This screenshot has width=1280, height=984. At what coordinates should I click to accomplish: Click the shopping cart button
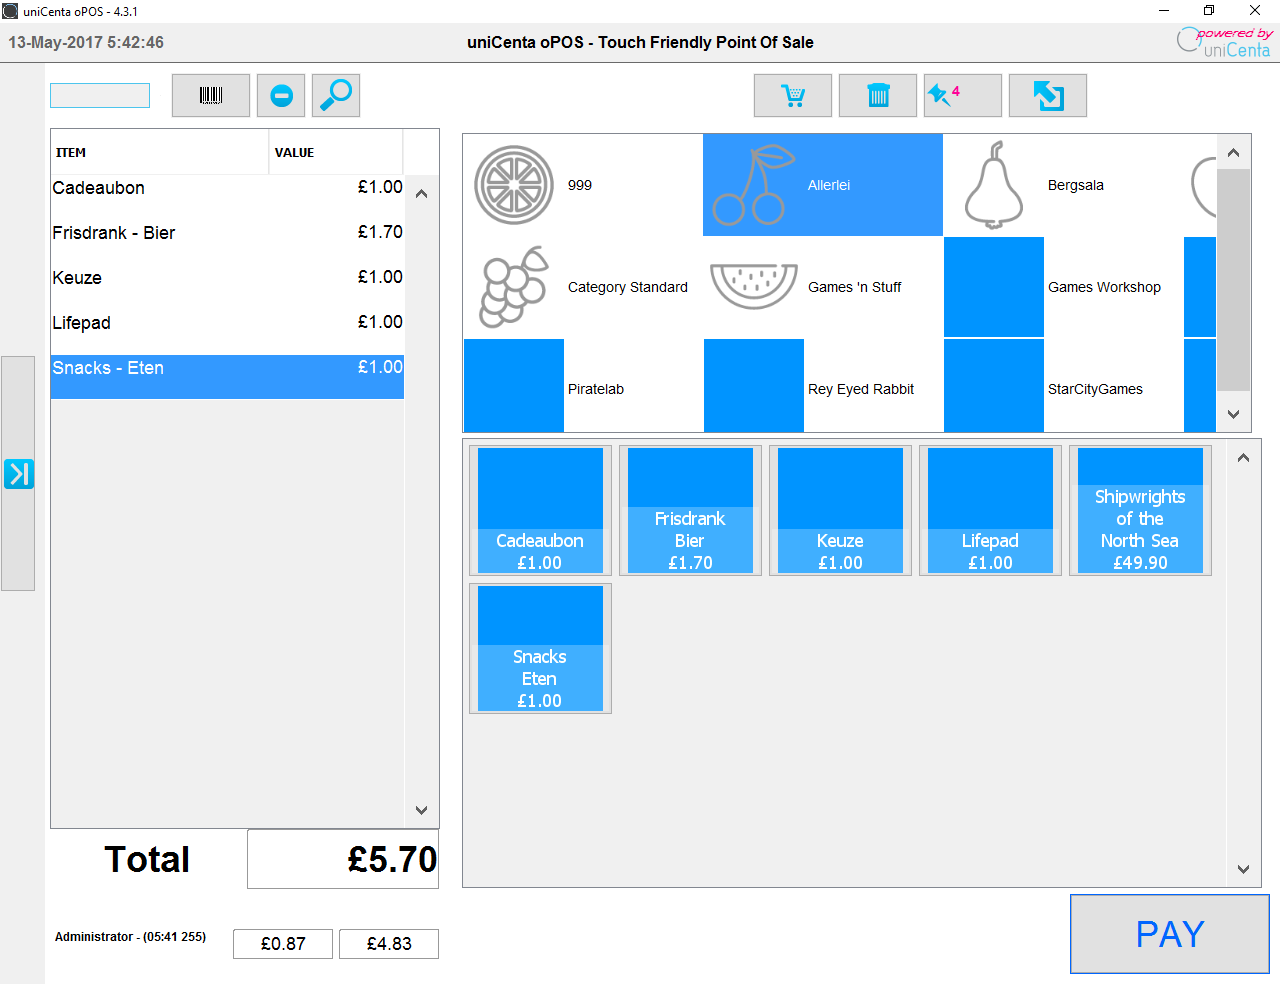point(793,96)
